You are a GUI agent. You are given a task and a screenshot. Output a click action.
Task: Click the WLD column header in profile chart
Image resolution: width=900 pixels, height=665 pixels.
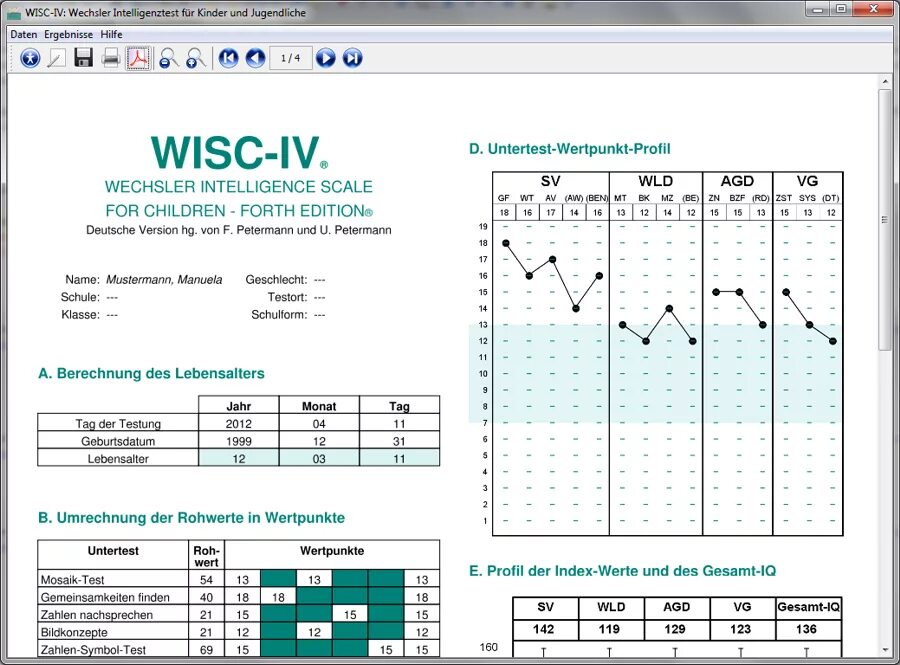tap(655, 181)
